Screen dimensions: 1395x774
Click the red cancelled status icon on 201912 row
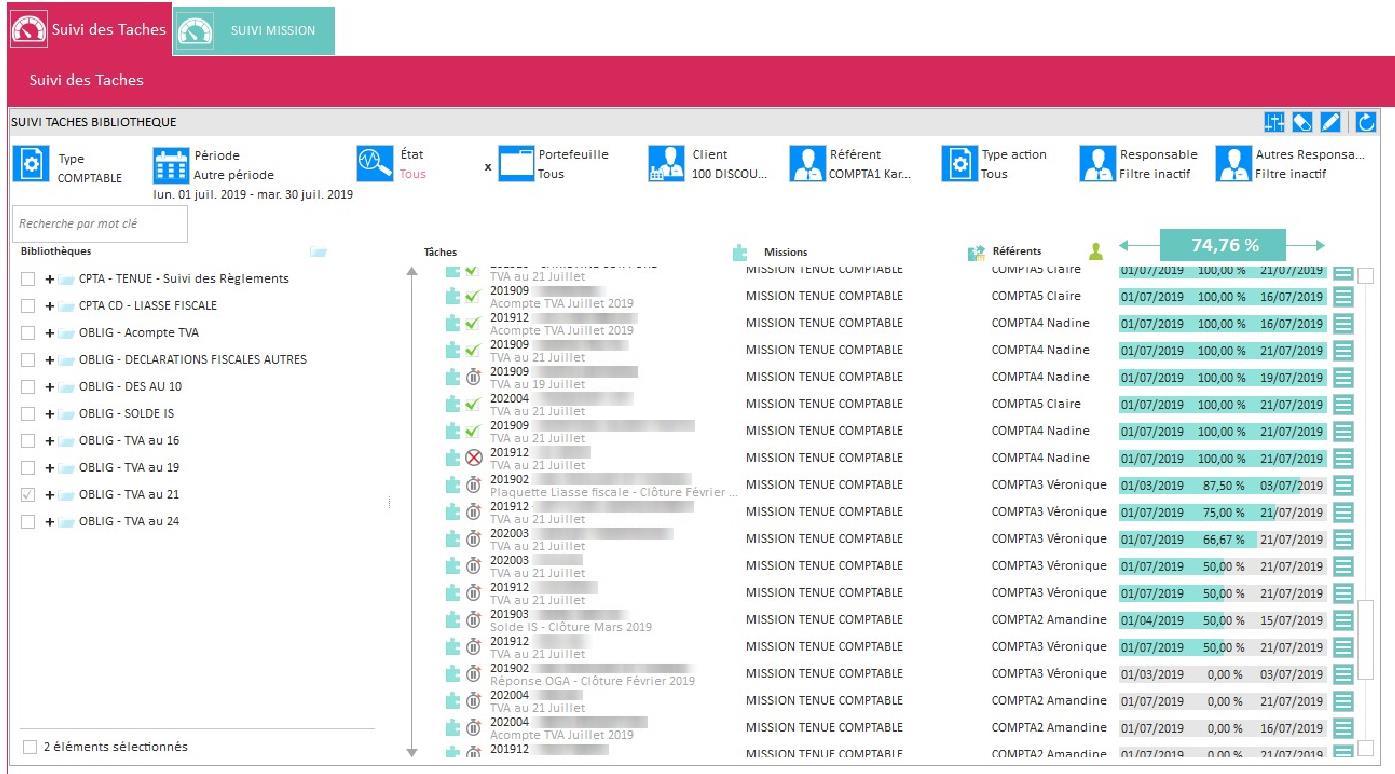474,458
